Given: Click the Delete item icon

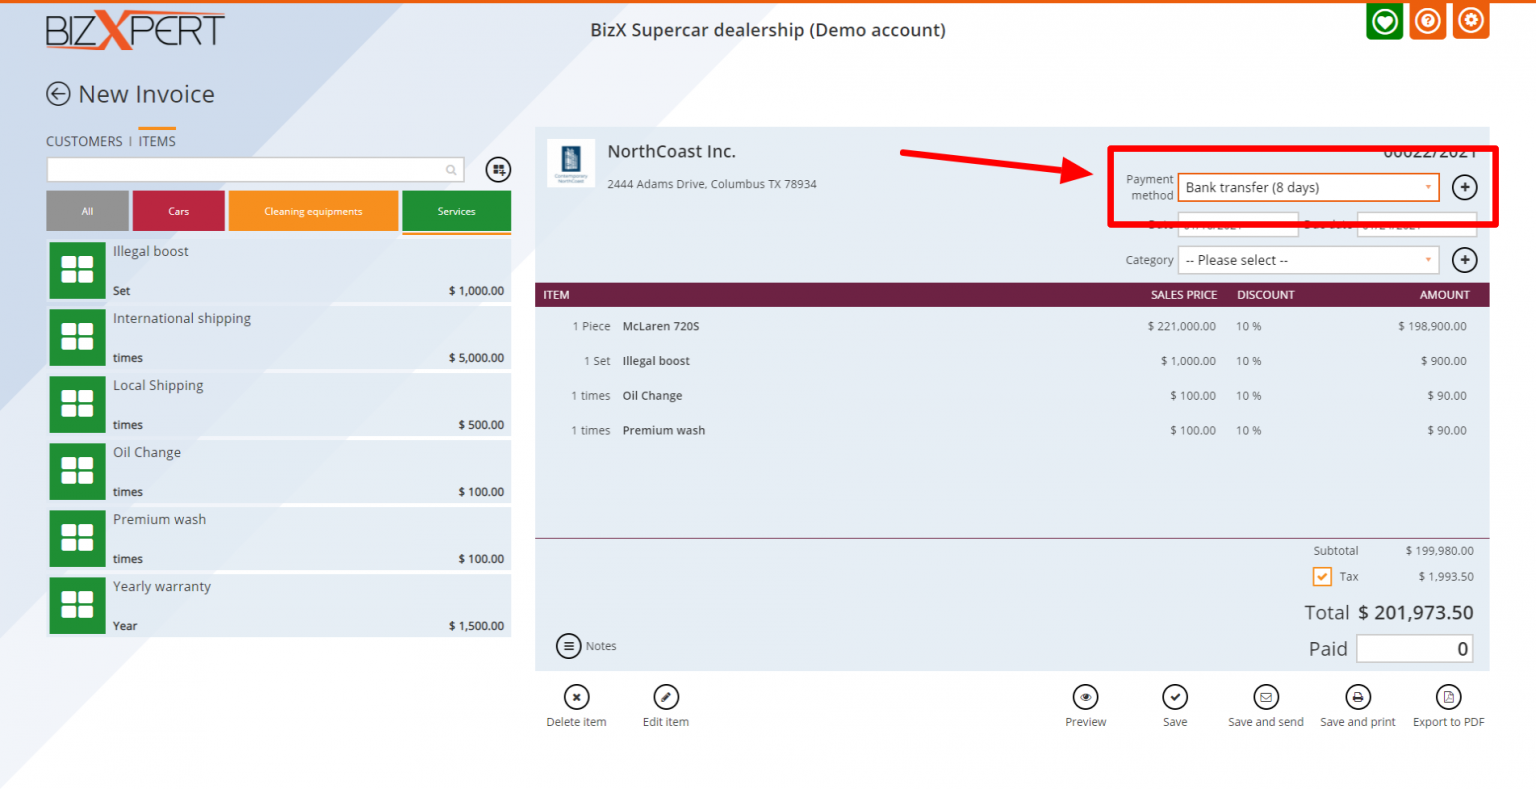Looking at the screenshot, I should 576,697.
